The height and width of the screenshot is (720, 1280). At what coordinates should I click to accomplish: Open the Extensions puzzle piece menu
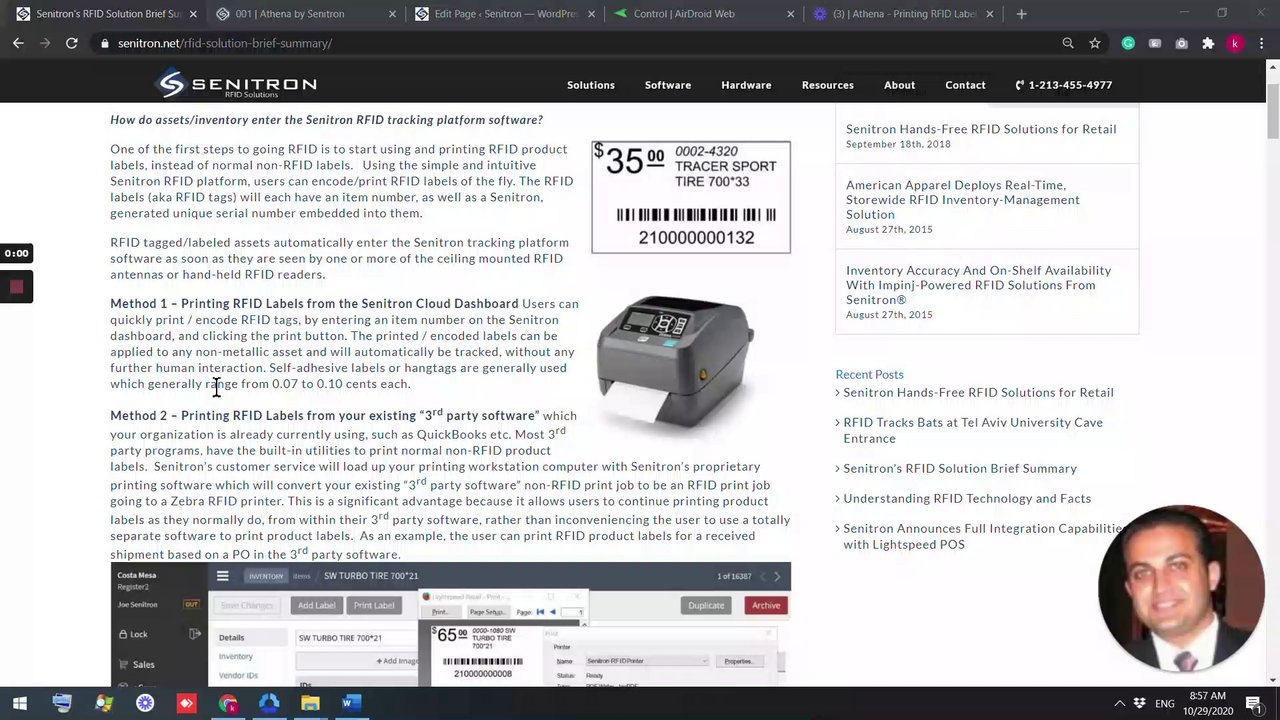[1208, 43]
